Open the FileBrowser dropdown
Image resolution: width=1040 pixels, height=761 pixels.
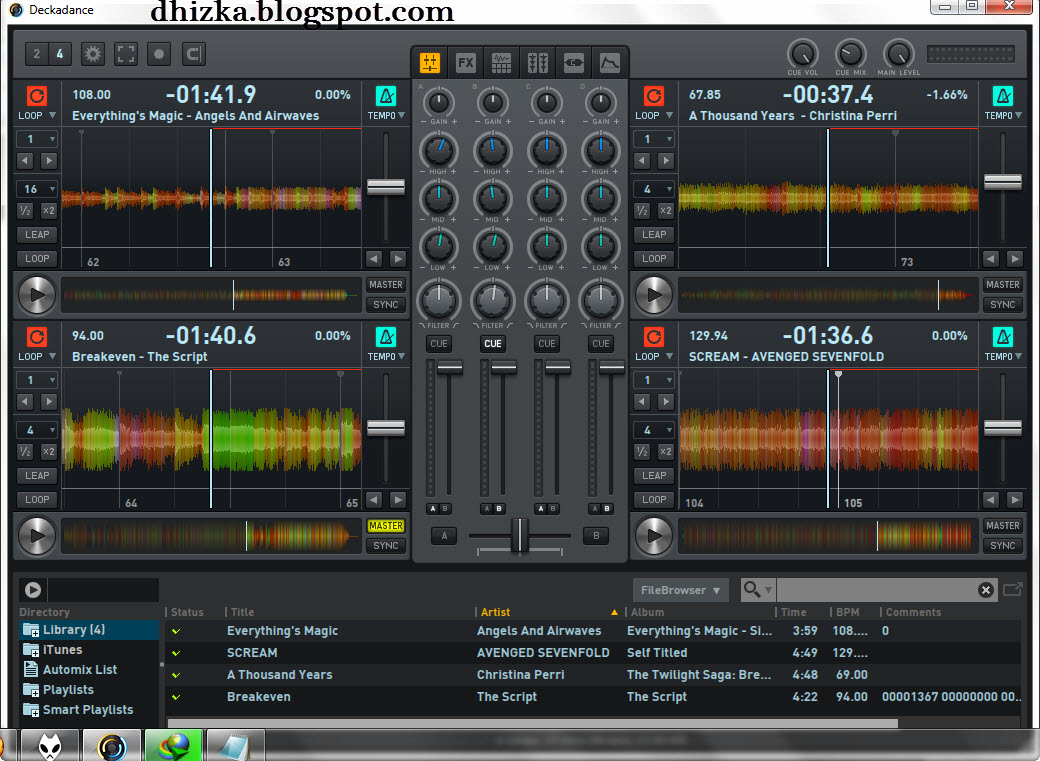(681, 590)
